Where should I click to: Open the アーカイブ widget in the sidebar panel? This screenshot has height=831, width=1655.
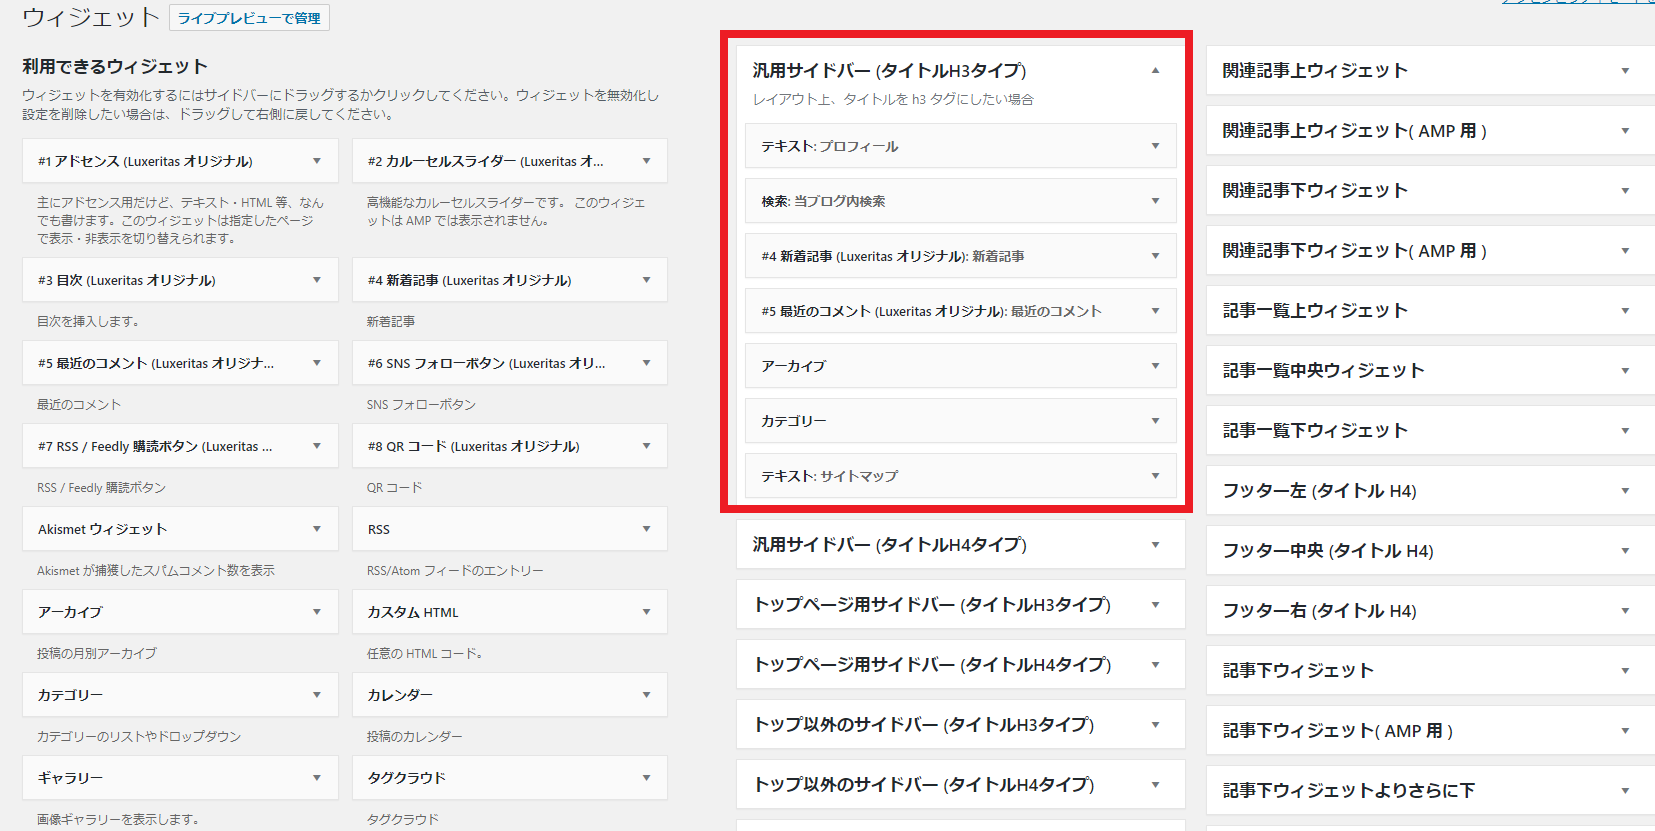pos(1155,366)
